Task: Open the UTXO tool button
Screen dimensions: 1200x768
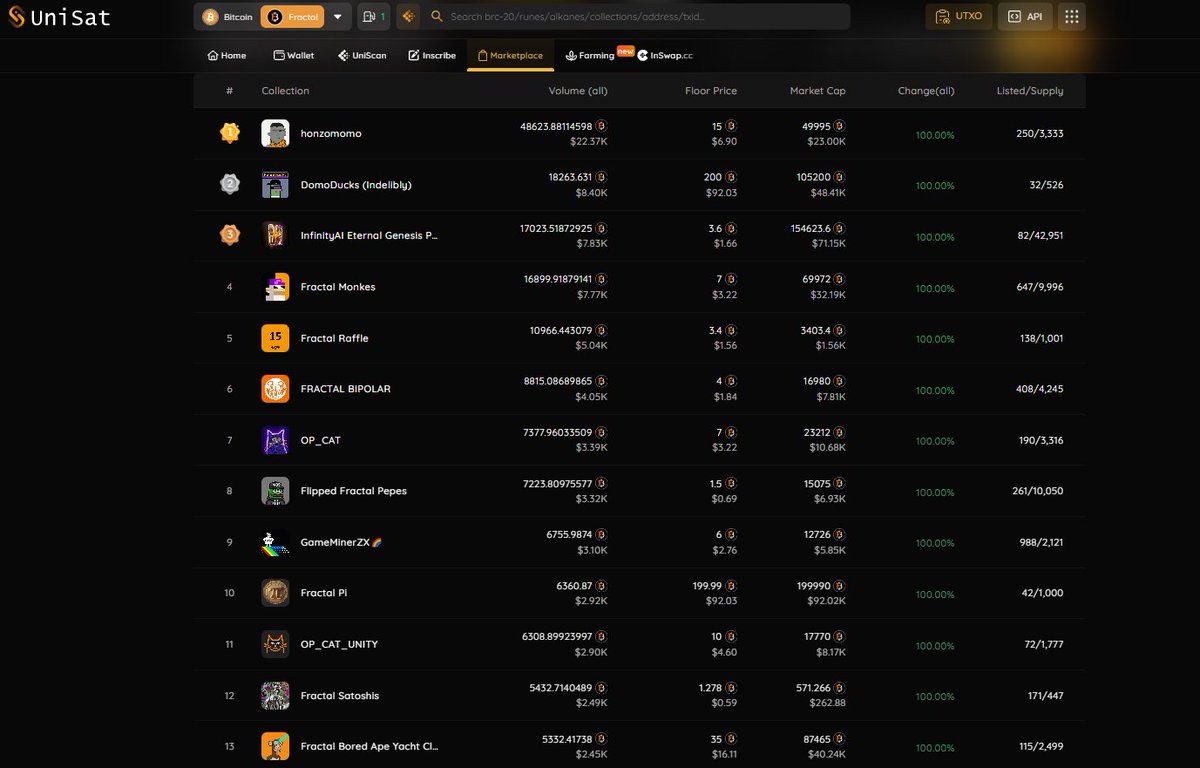Action: (x=958, y=17)
